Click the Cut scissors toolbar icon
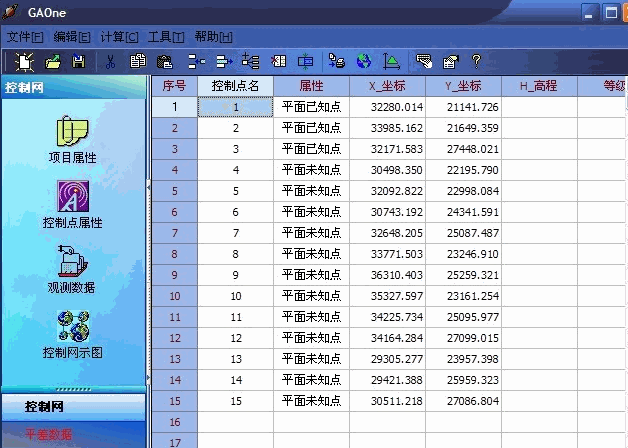The image size is (628, 448). click(110, 61)
